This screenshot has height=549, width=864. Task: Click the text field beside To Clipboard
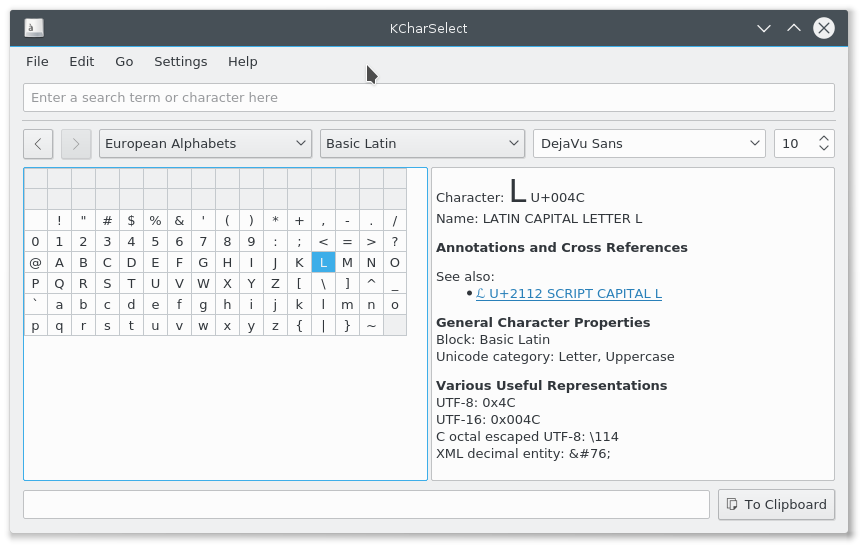366,504
